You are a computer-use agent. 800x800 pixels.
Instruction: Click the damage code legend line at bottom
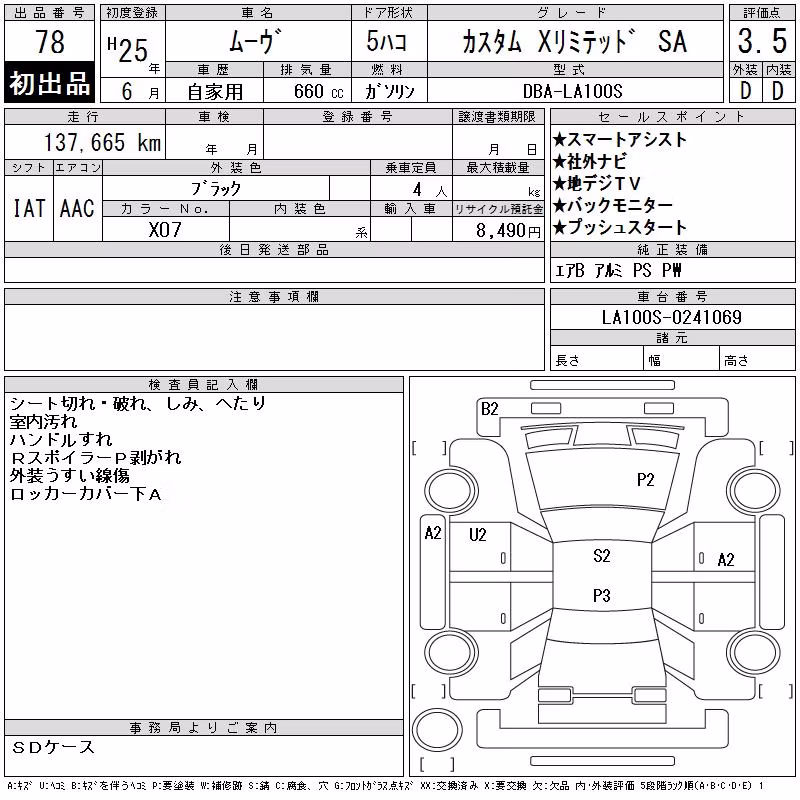(x=385, y=786)
